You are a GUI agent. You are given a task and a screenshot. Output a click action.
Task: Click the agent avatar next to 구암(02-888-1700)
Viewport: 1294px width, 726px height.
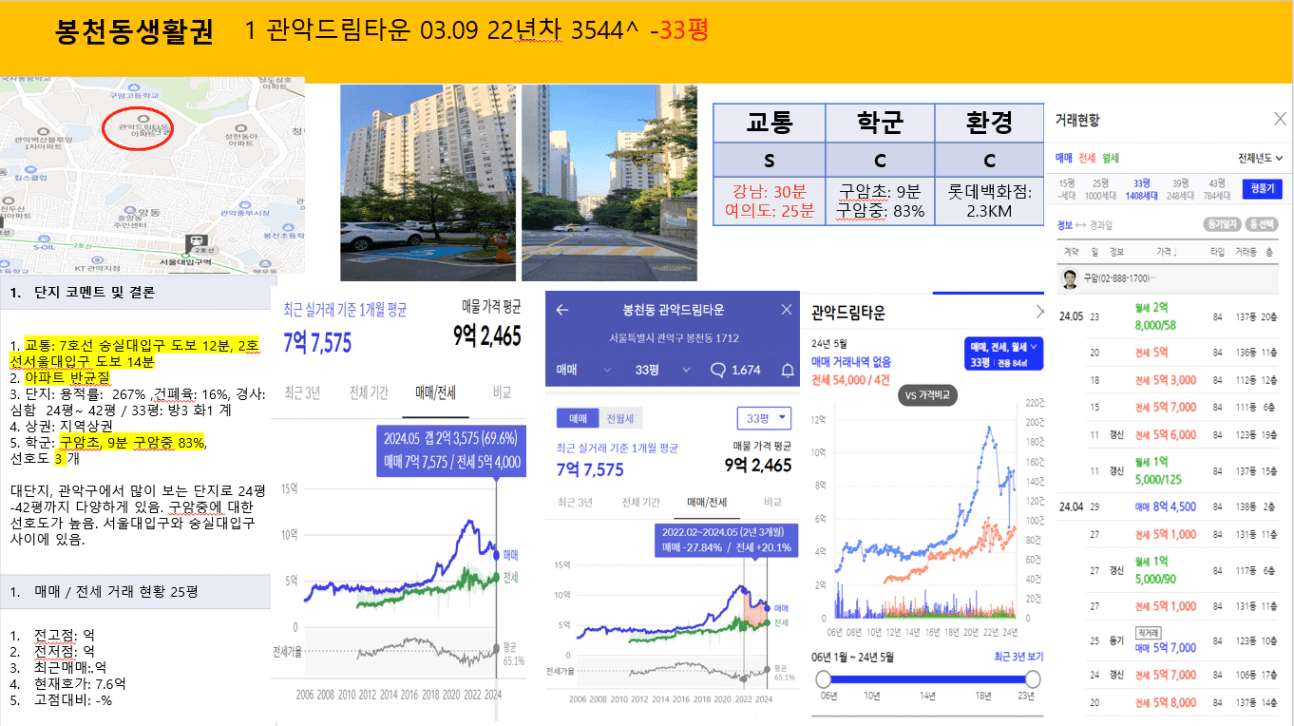point(1071,277)
